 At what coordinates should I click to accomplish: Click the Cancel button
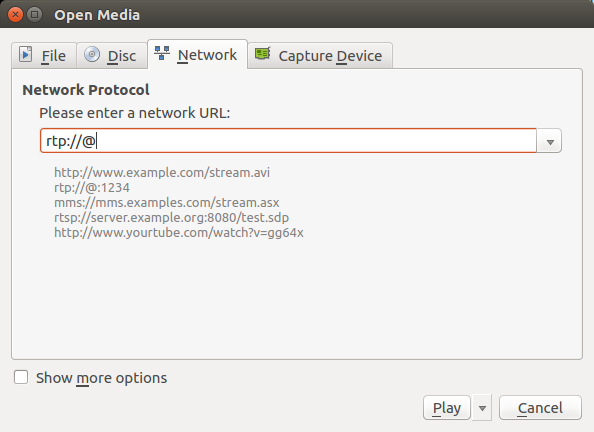(x=540, y=408)
